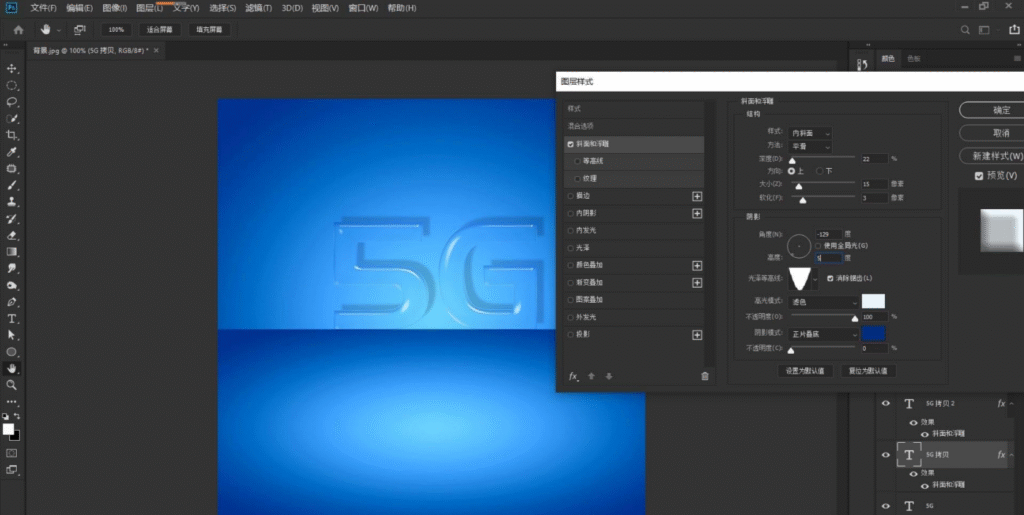Open the File (文件) menu
The height and width of the screenshot is (515, 1024).
click(43, 8)
